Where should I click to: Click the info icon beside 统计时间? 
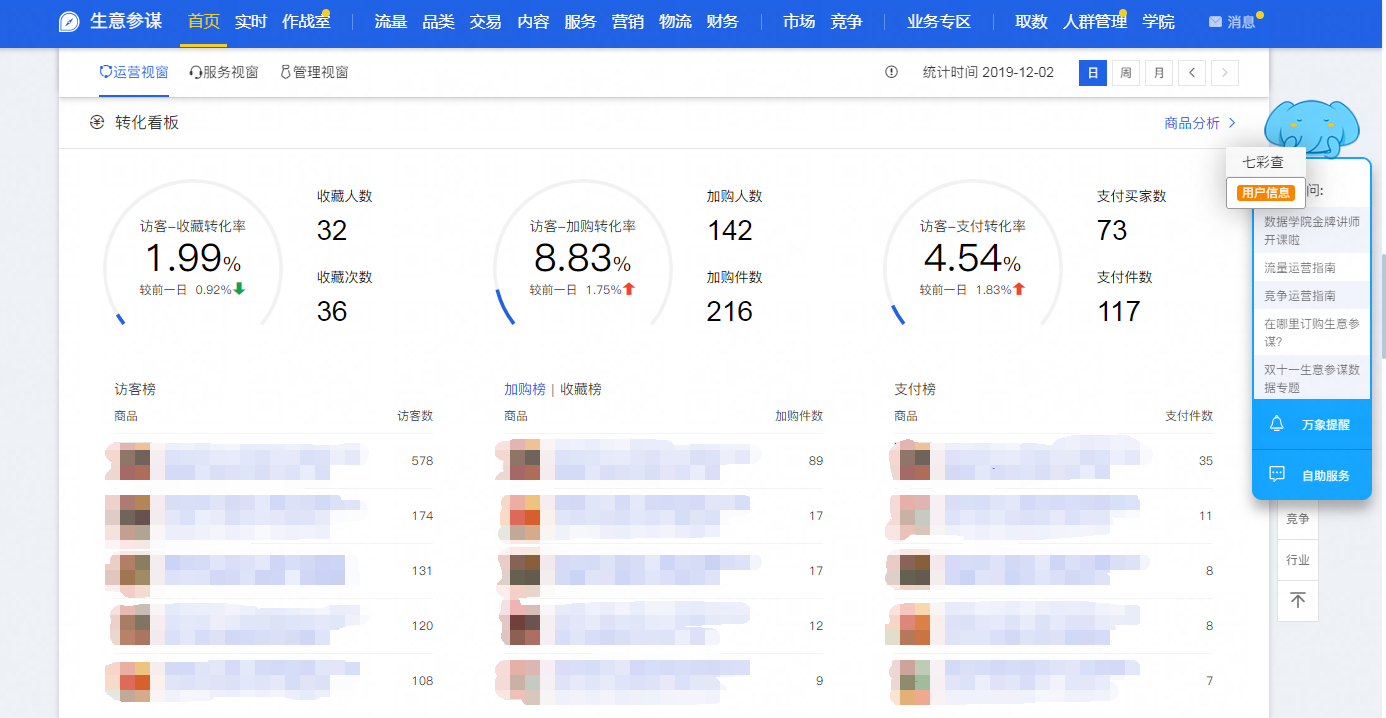891,72
